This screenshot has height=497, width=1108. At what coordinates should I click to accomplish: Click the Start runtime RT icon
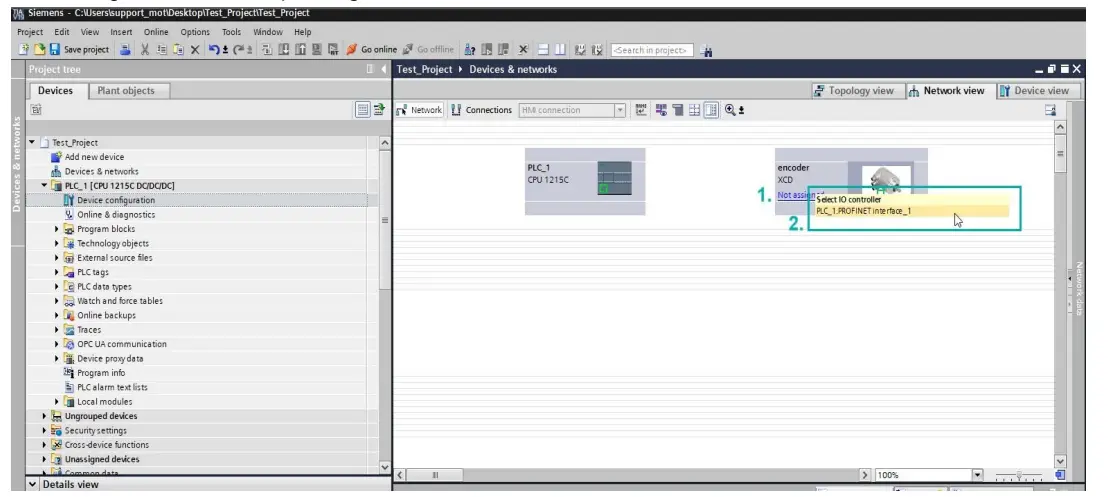333,49
